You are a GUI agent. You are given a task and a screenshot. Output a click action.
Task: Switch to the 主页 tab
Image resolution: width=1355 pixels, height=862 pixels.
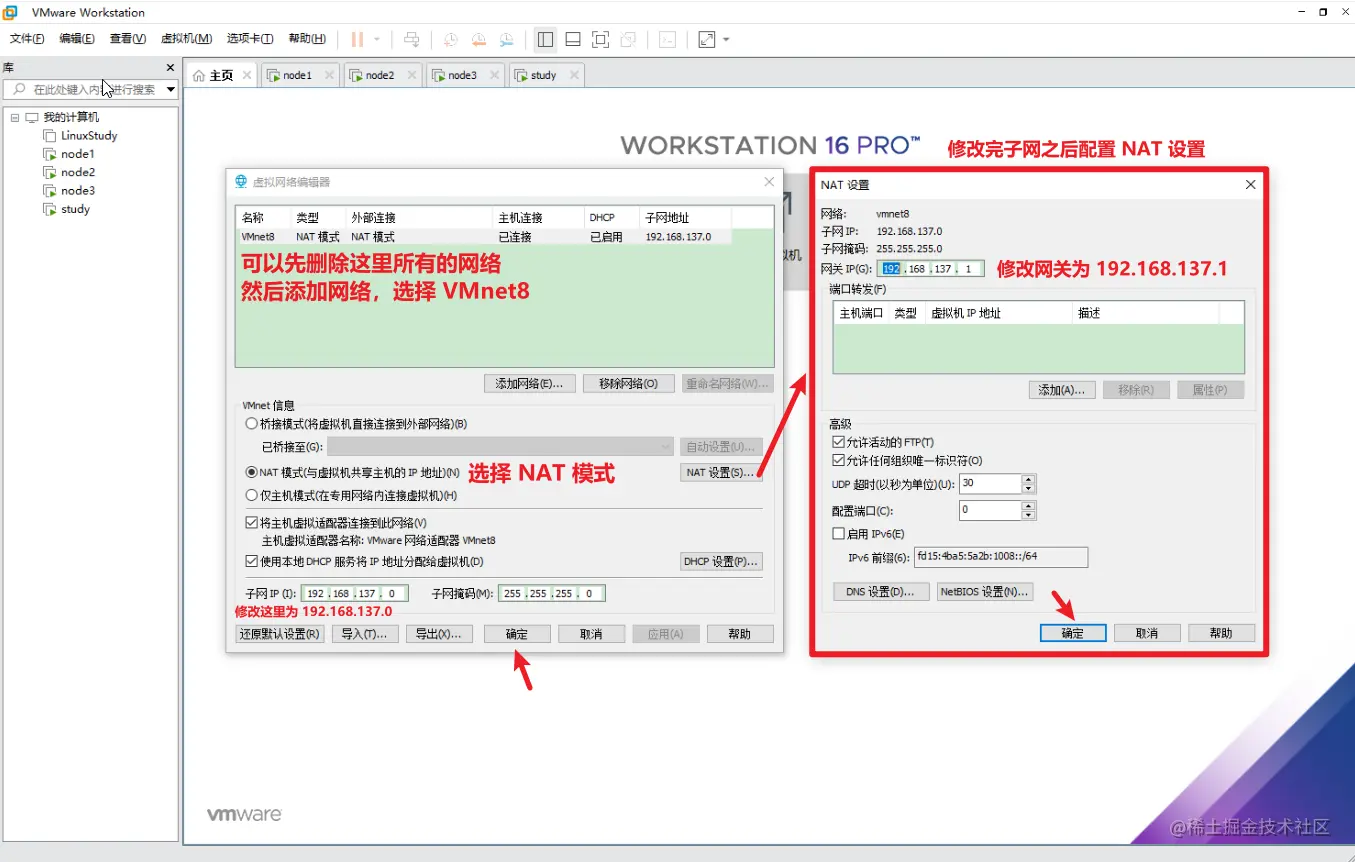click(221, 75)
